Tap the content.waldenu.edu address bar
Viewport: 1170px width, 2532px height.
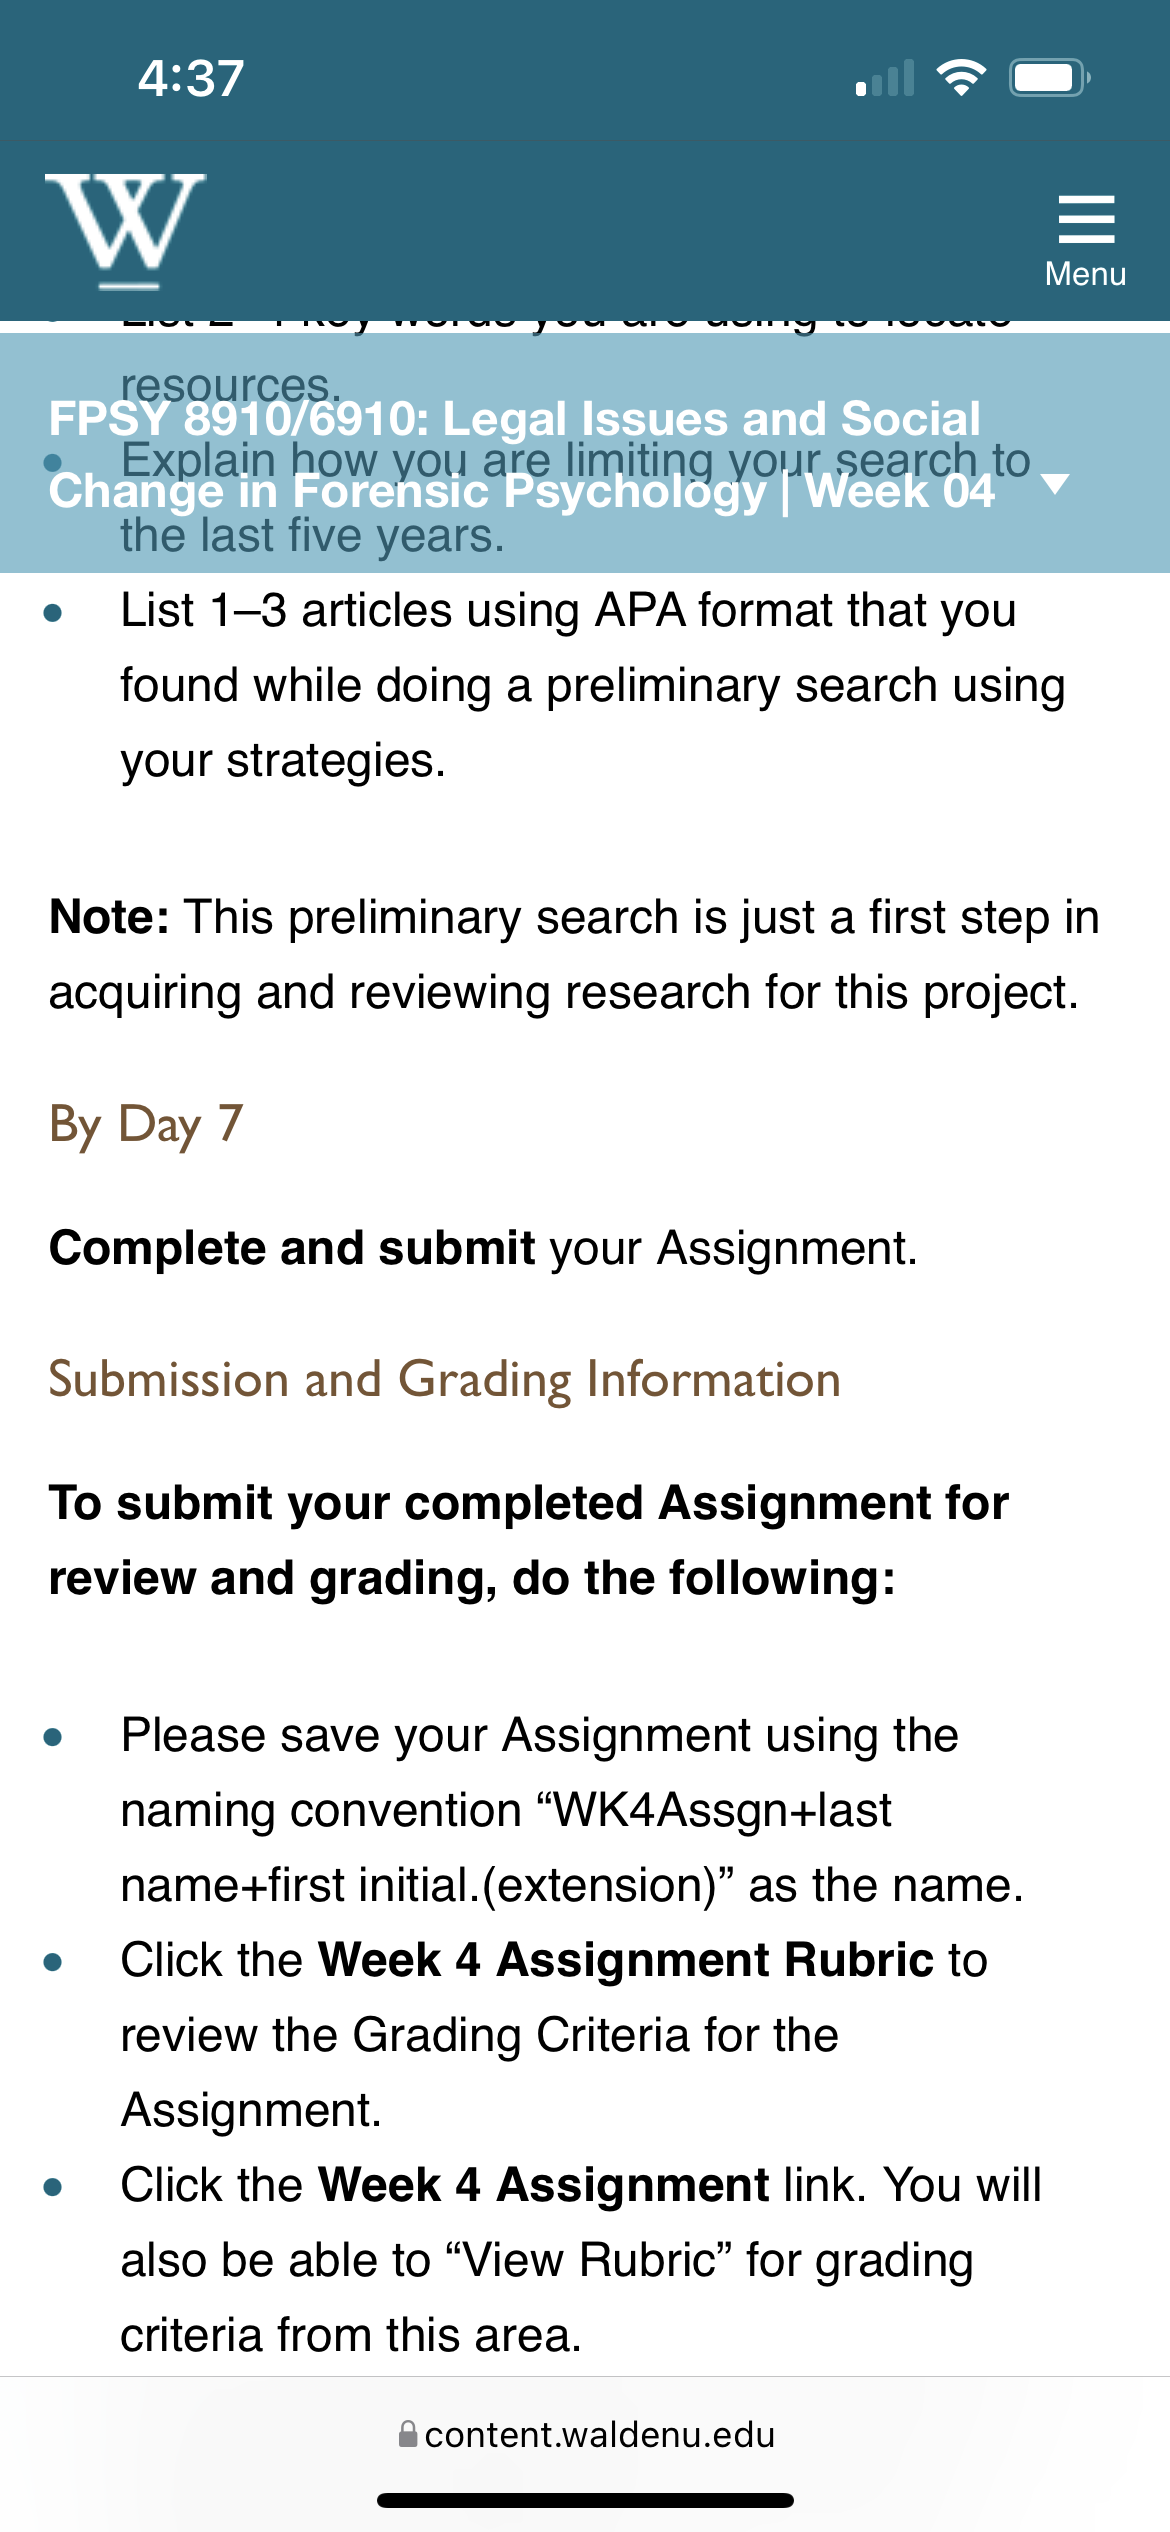[x=585, y=2434]
